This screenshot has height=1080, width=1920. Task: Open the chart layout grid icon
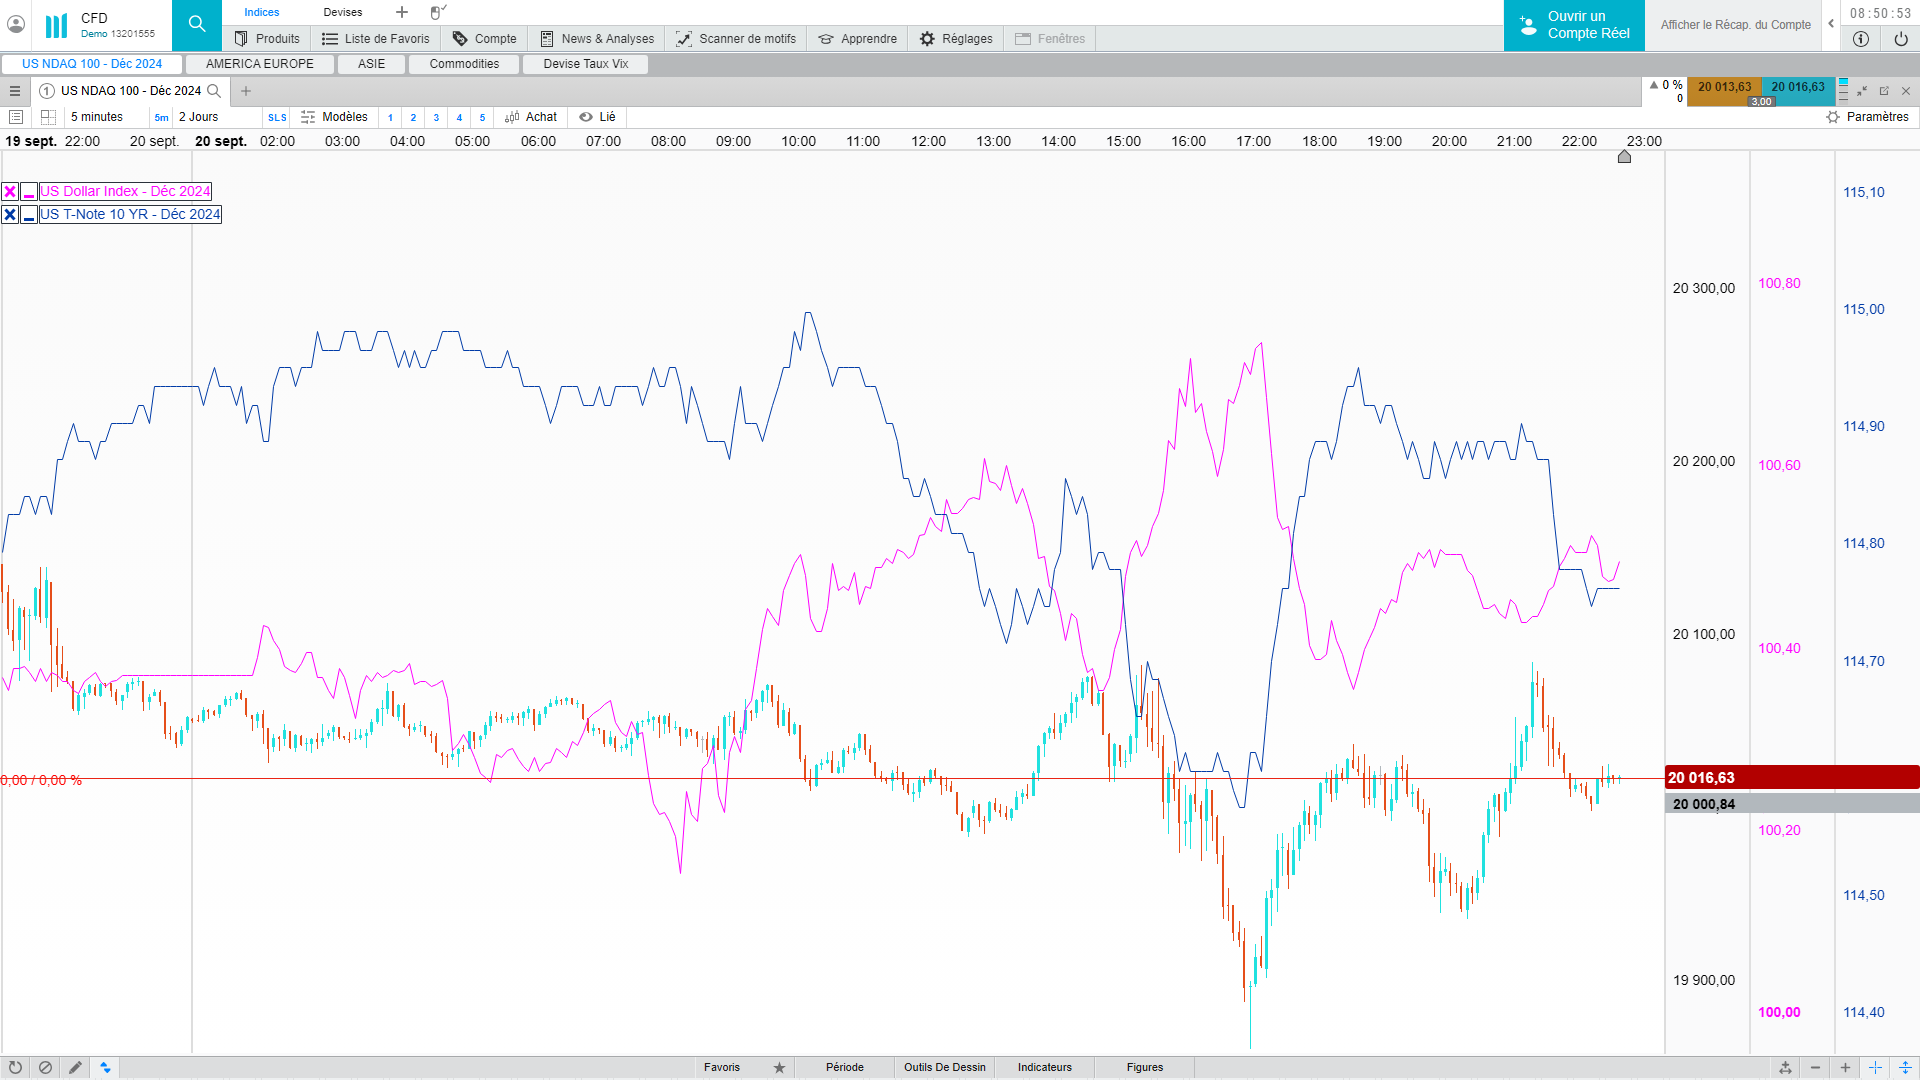[48, 117]
